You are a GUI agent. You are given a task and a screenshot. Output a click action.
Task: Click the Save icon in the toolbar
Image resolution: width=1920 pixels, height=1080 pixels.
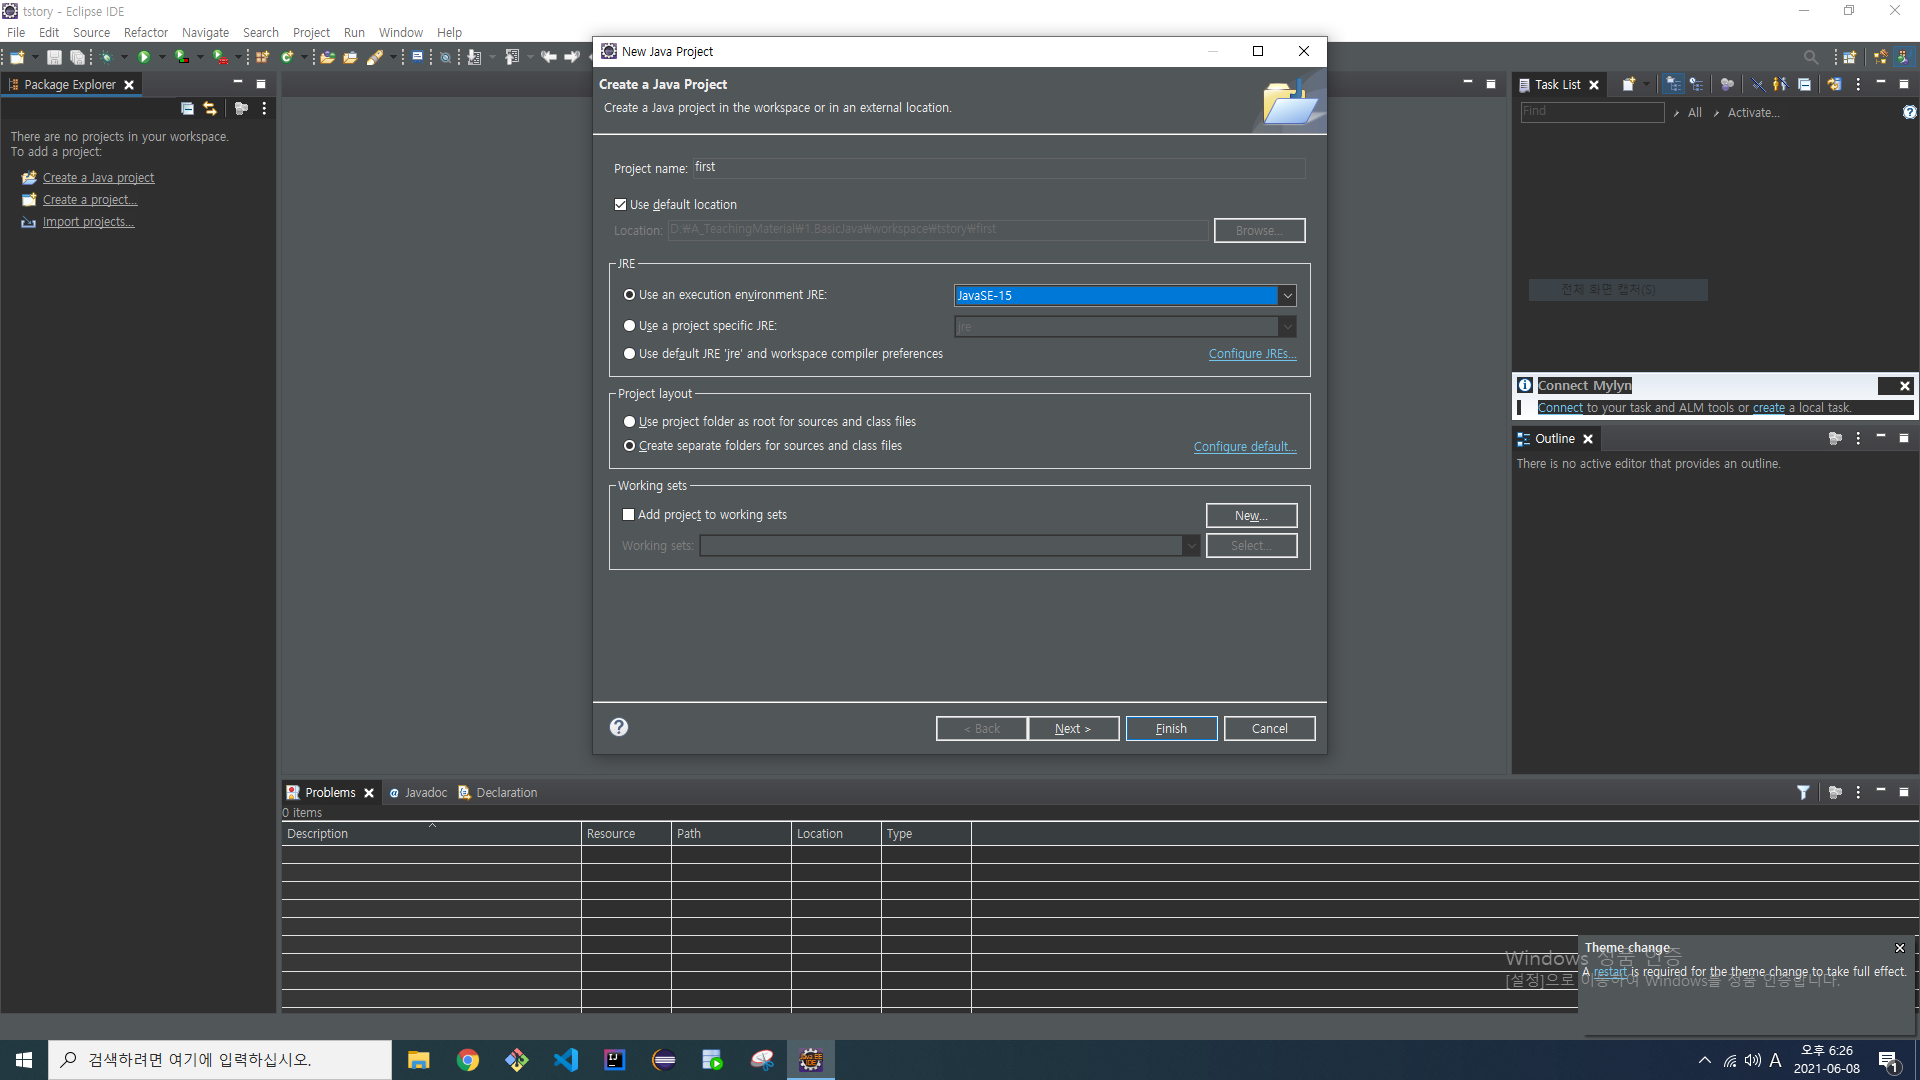point(55,57)
